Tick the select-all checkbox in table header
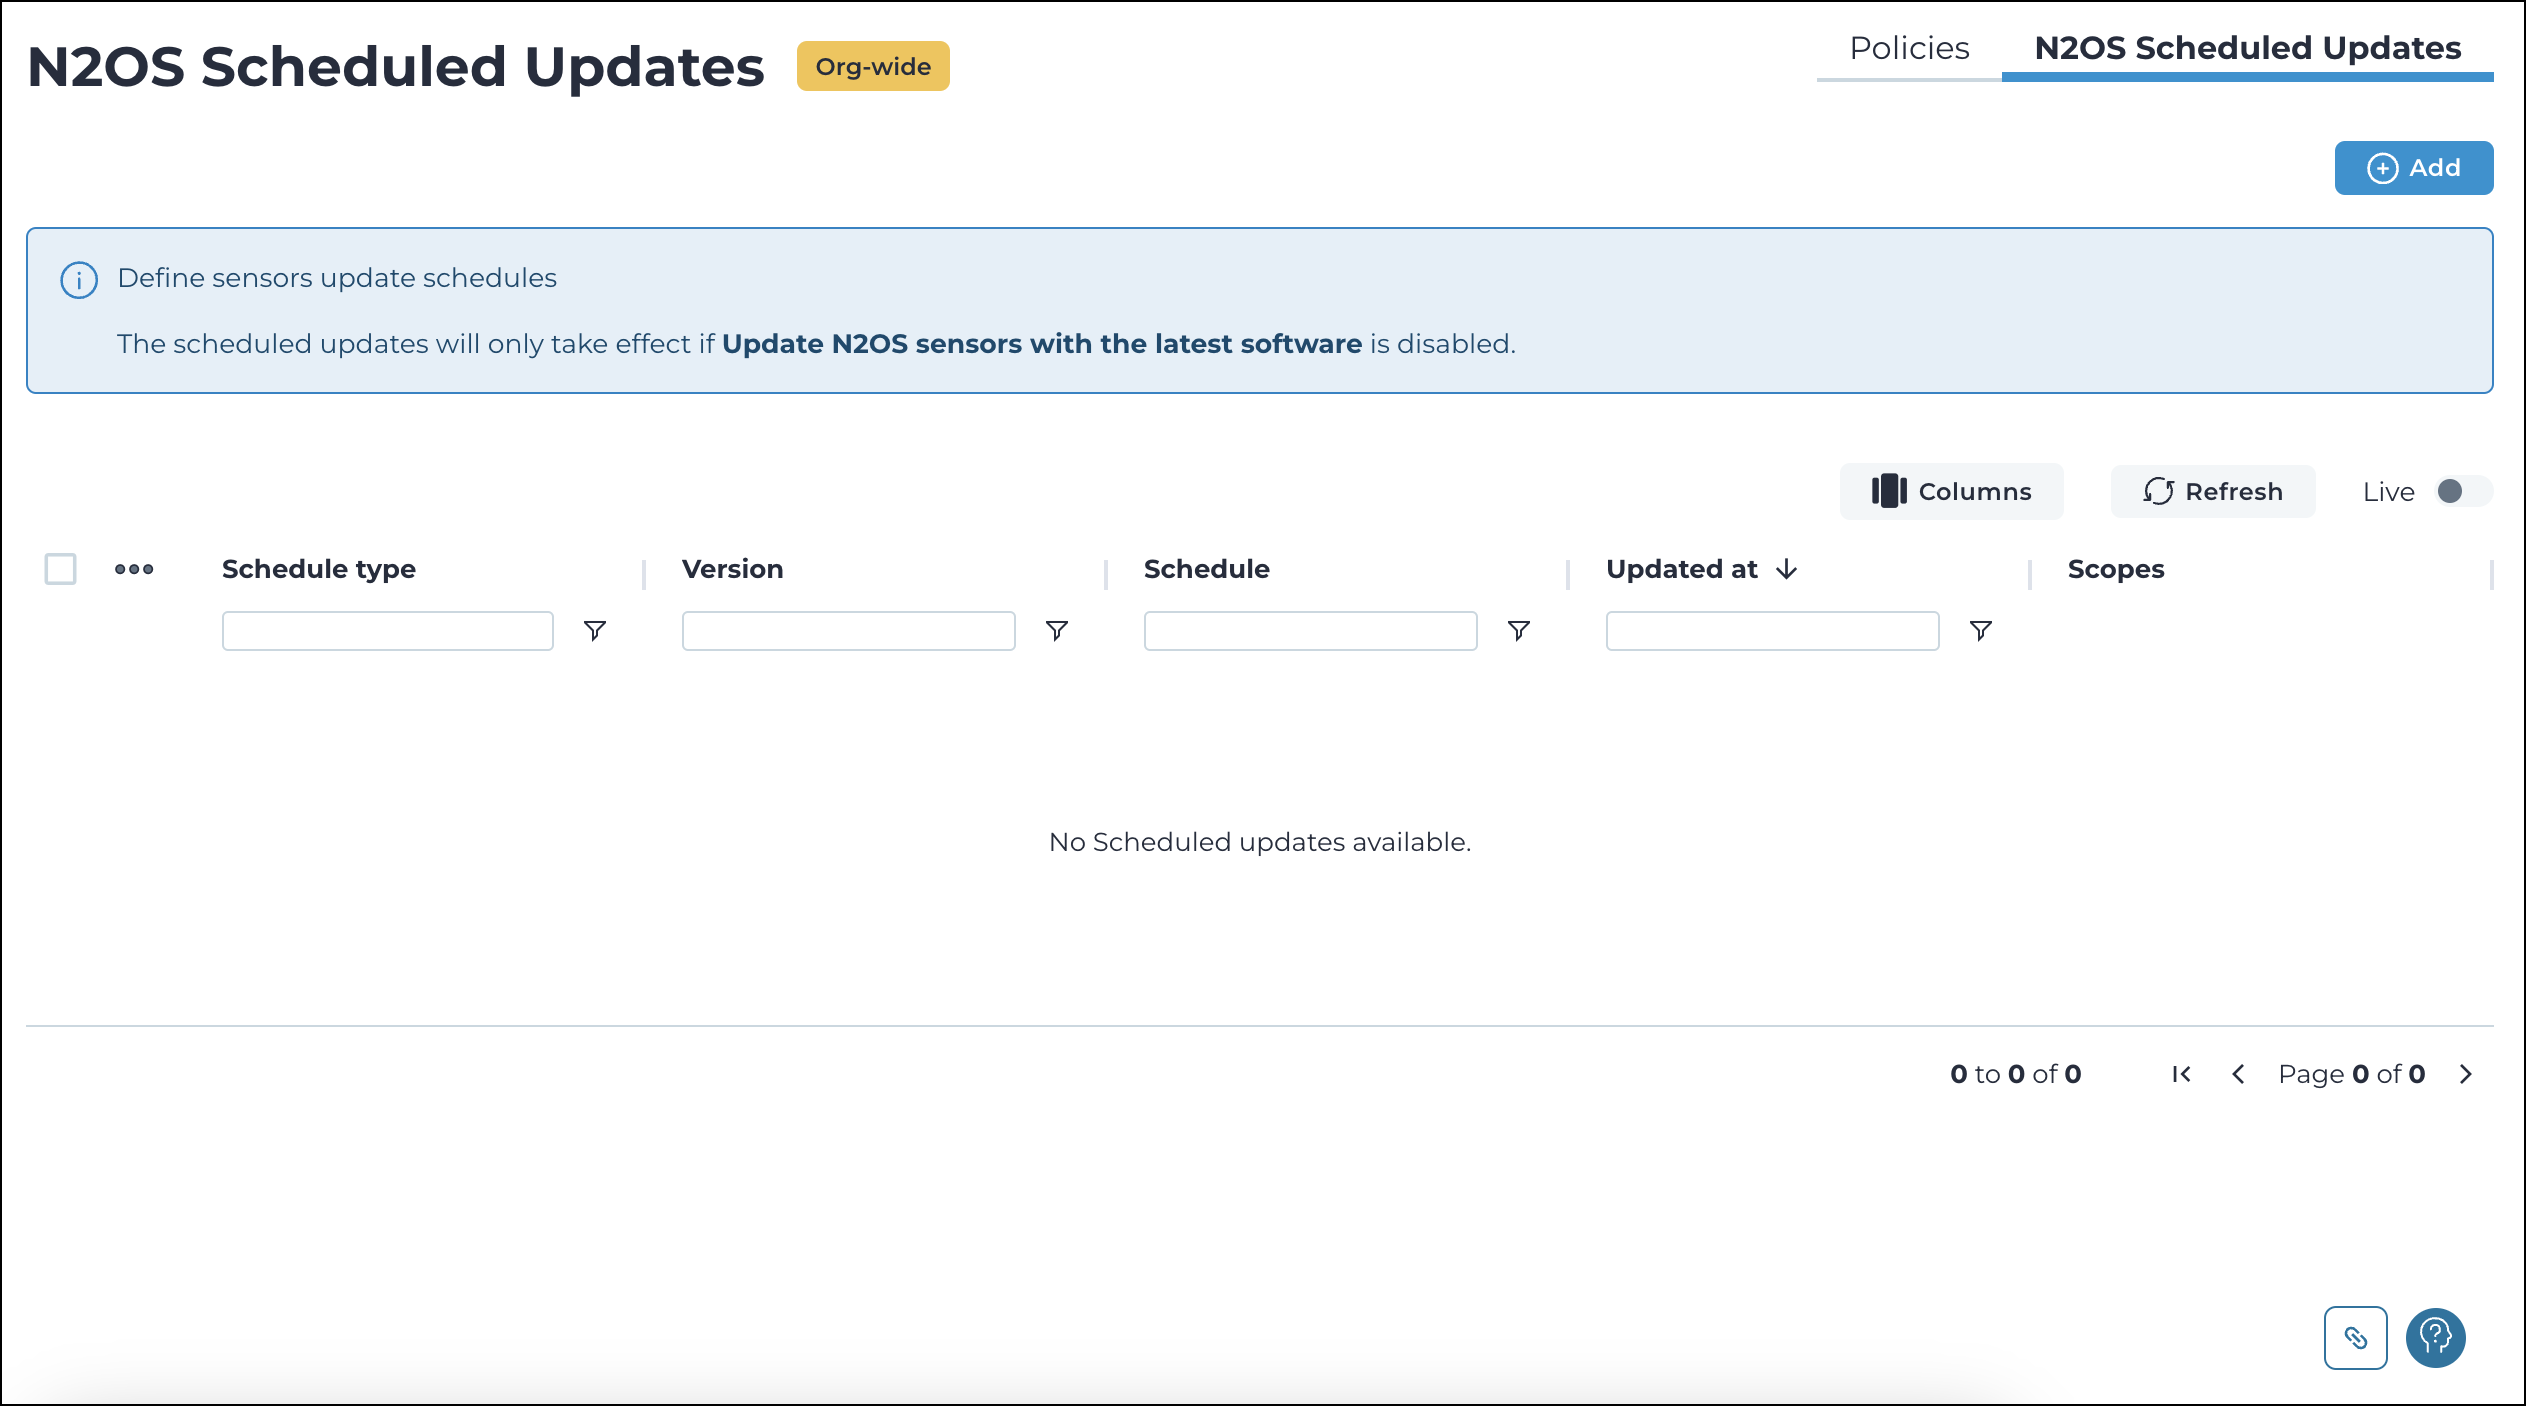 point(61,569)
